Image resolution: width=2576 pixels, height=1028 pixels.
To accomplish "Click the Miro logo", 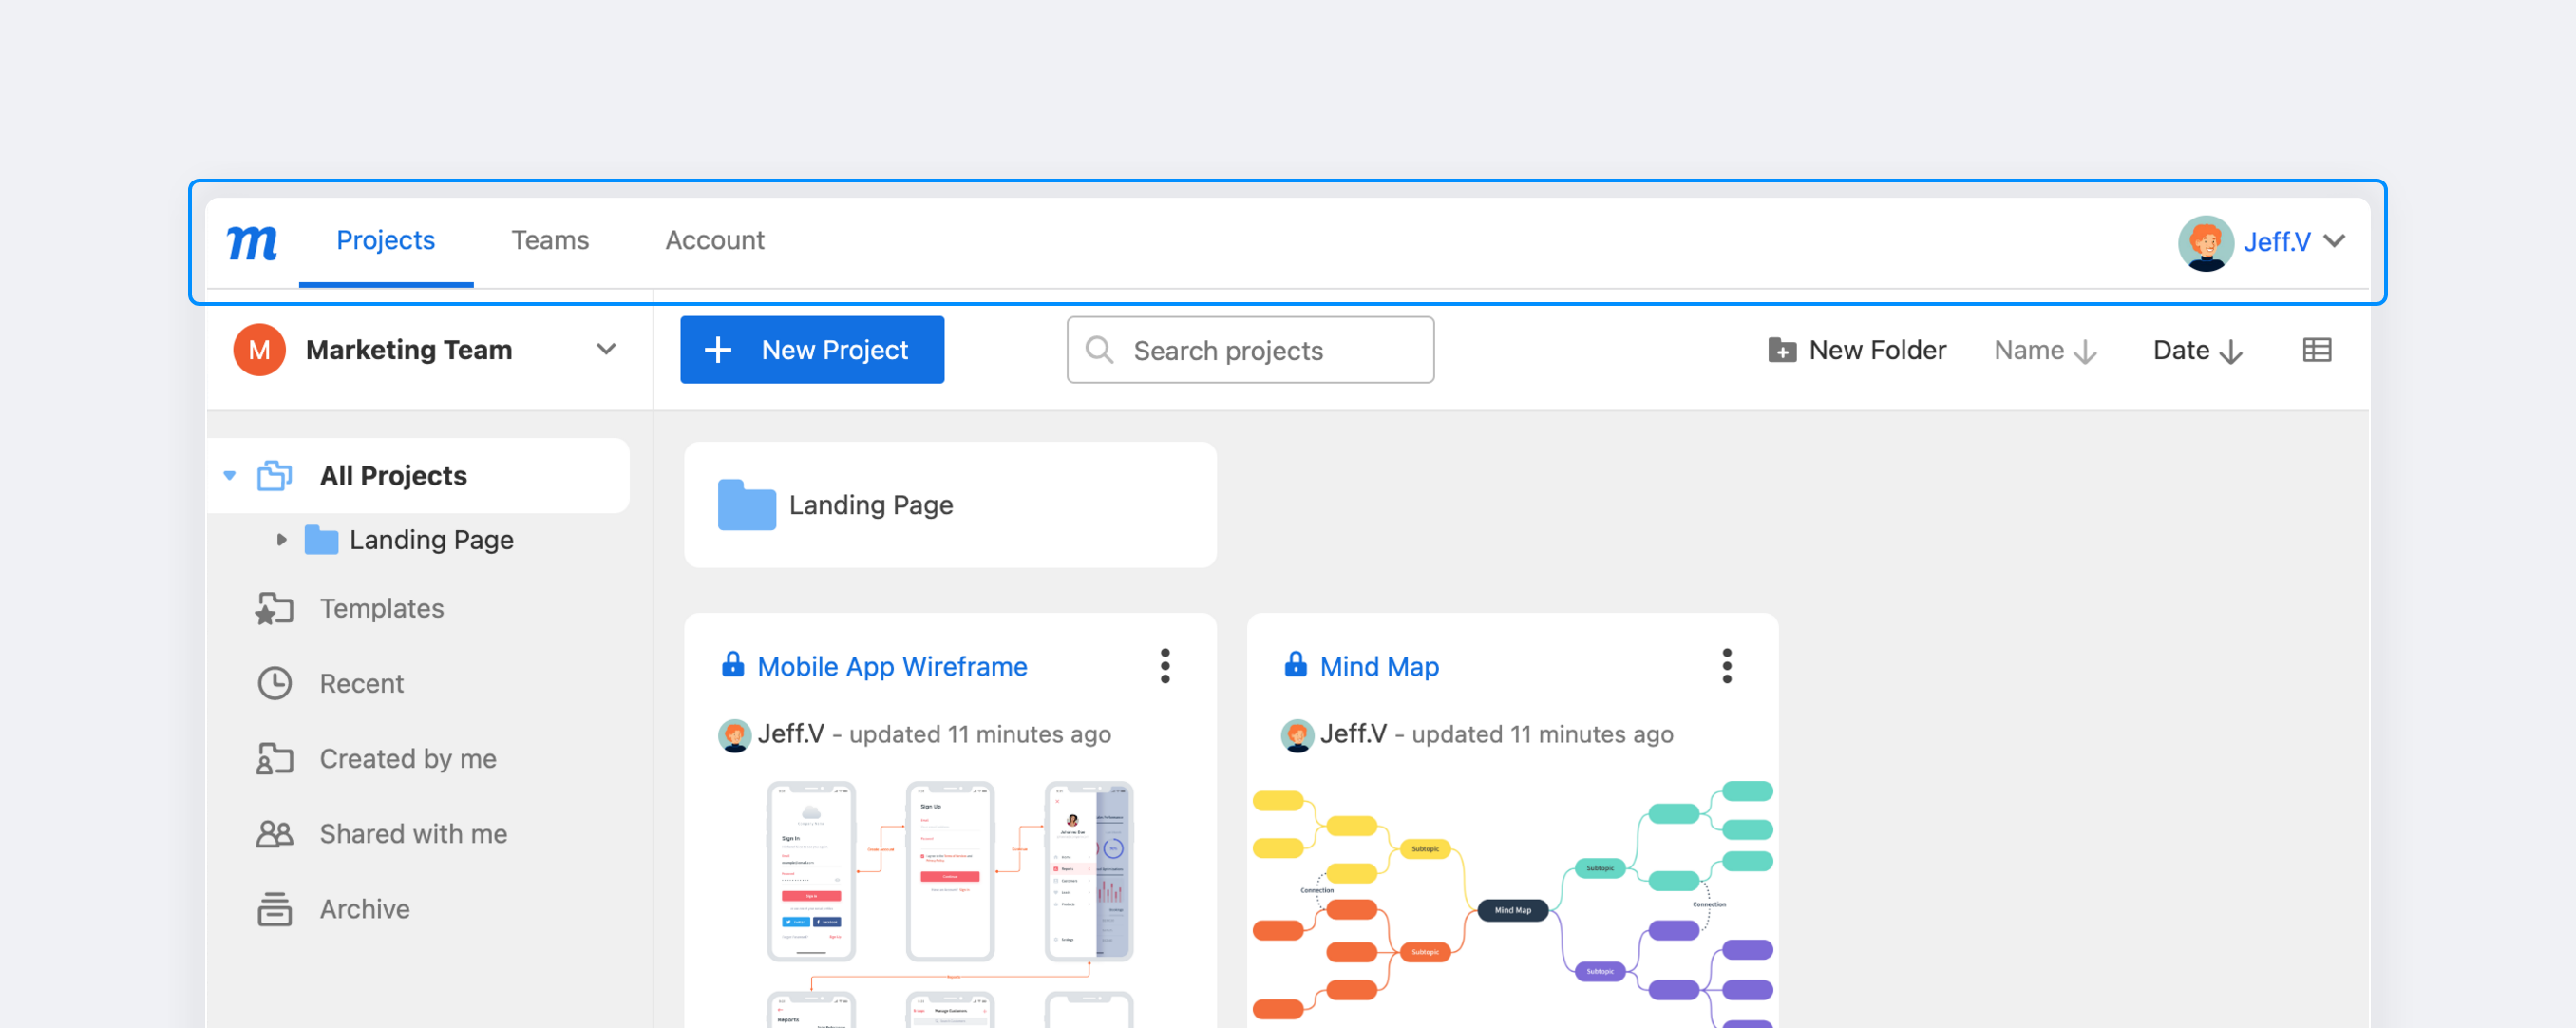I will (252, 242).
